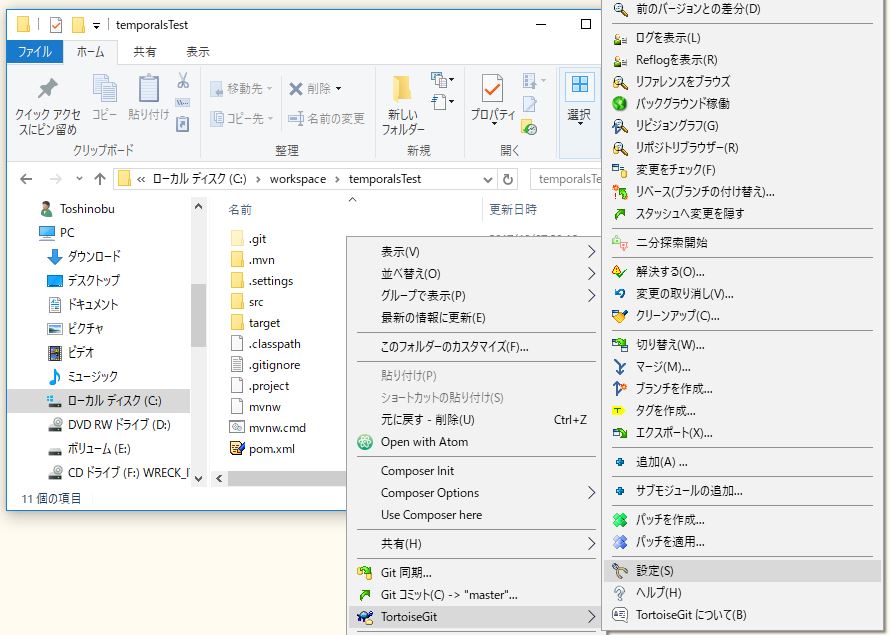Viewport: 890px width, 635px height.
Task: Click エクスポート(X) export icon
Action: [620, 433]
